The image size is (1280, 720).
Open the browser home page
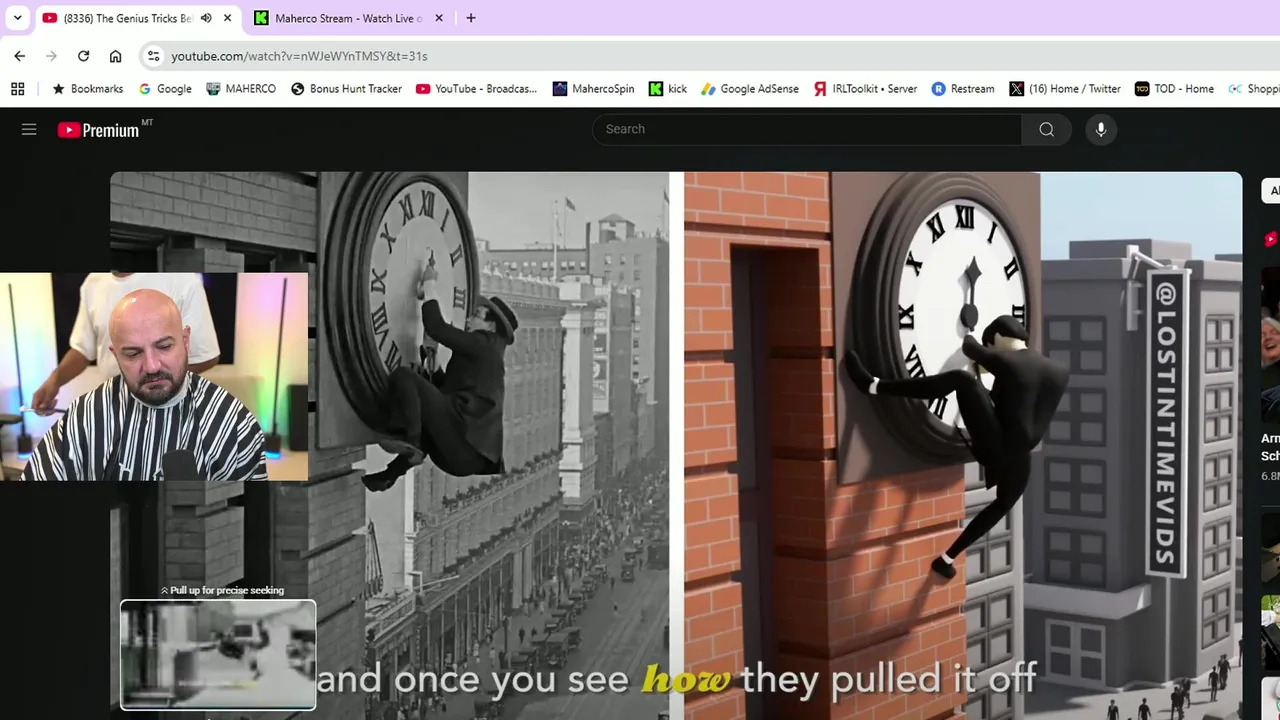(116, 56)
